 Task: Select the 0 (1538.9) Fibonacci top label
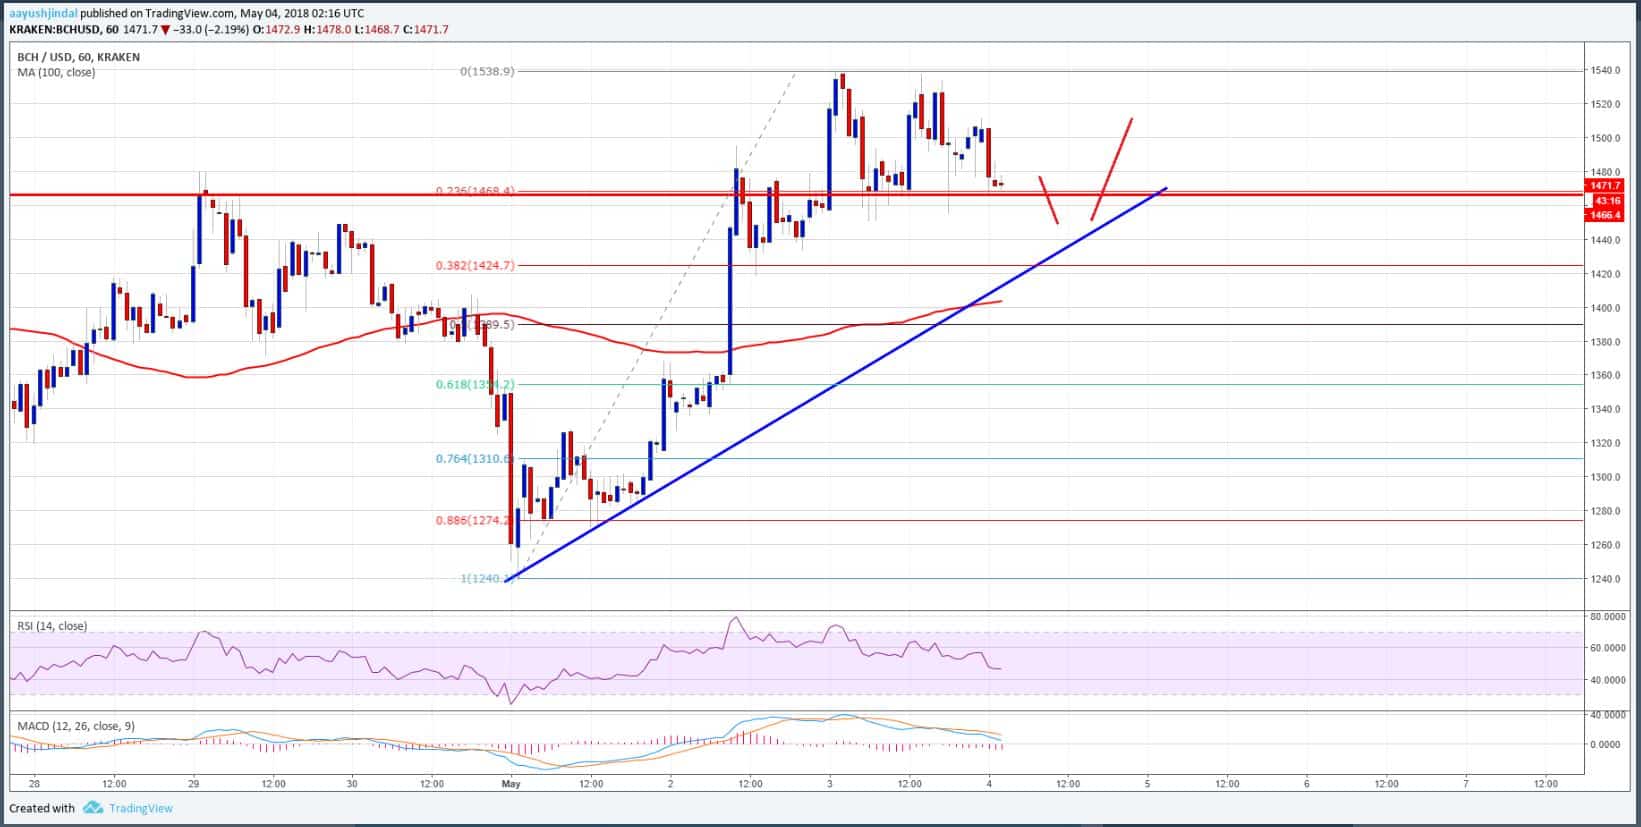[x=486, y=72]
